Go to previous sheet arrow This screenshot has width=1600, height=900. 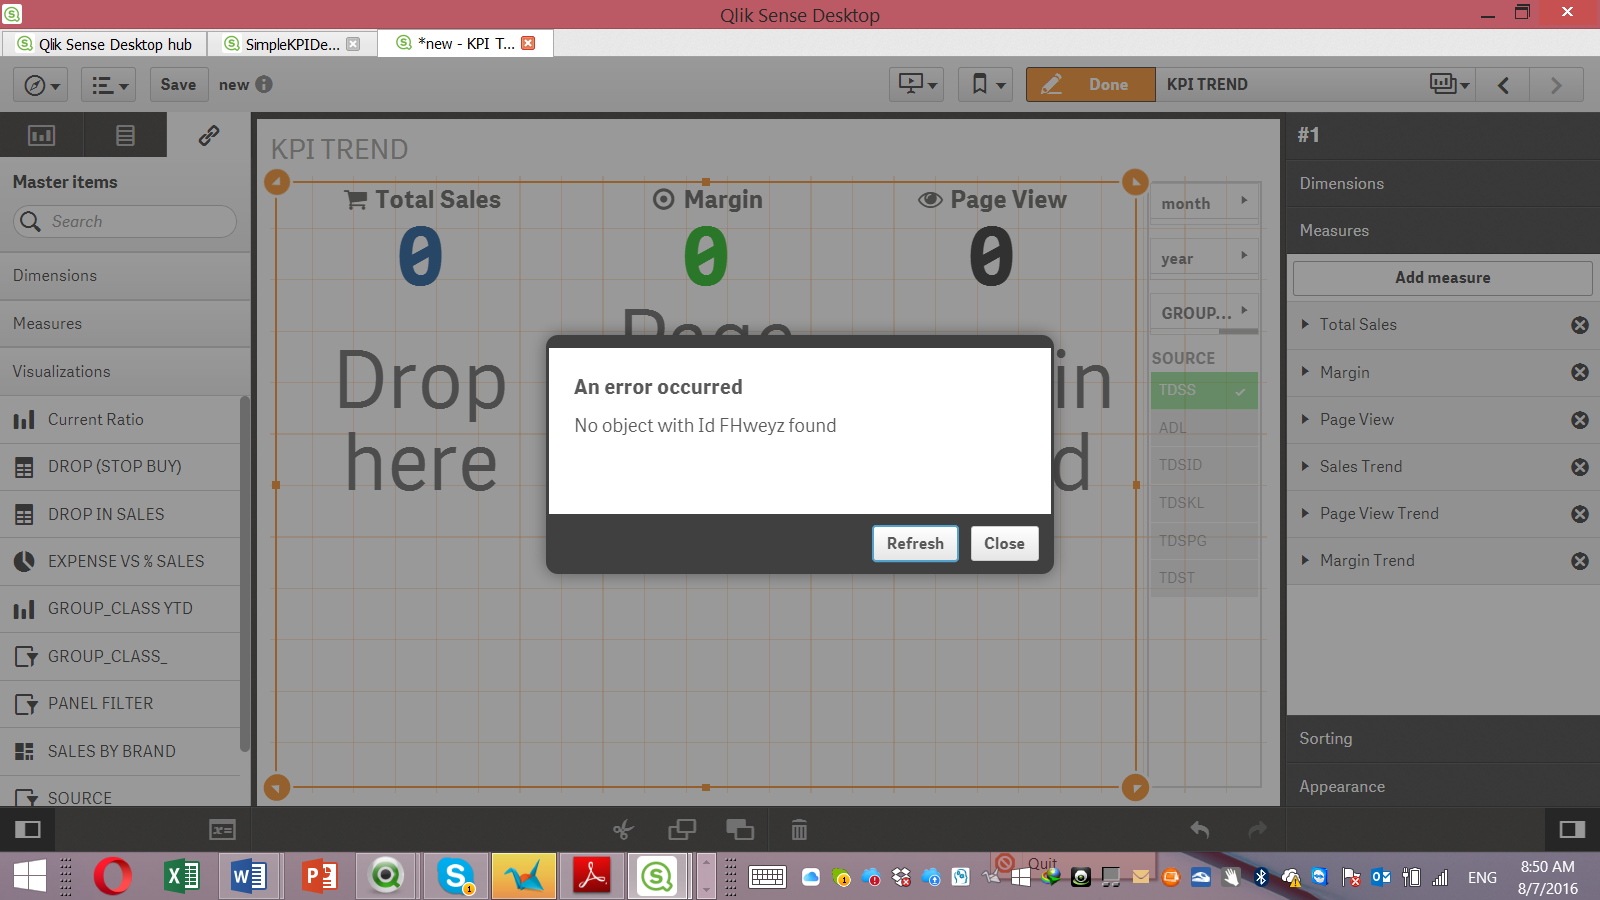[x=1504, y=85]
